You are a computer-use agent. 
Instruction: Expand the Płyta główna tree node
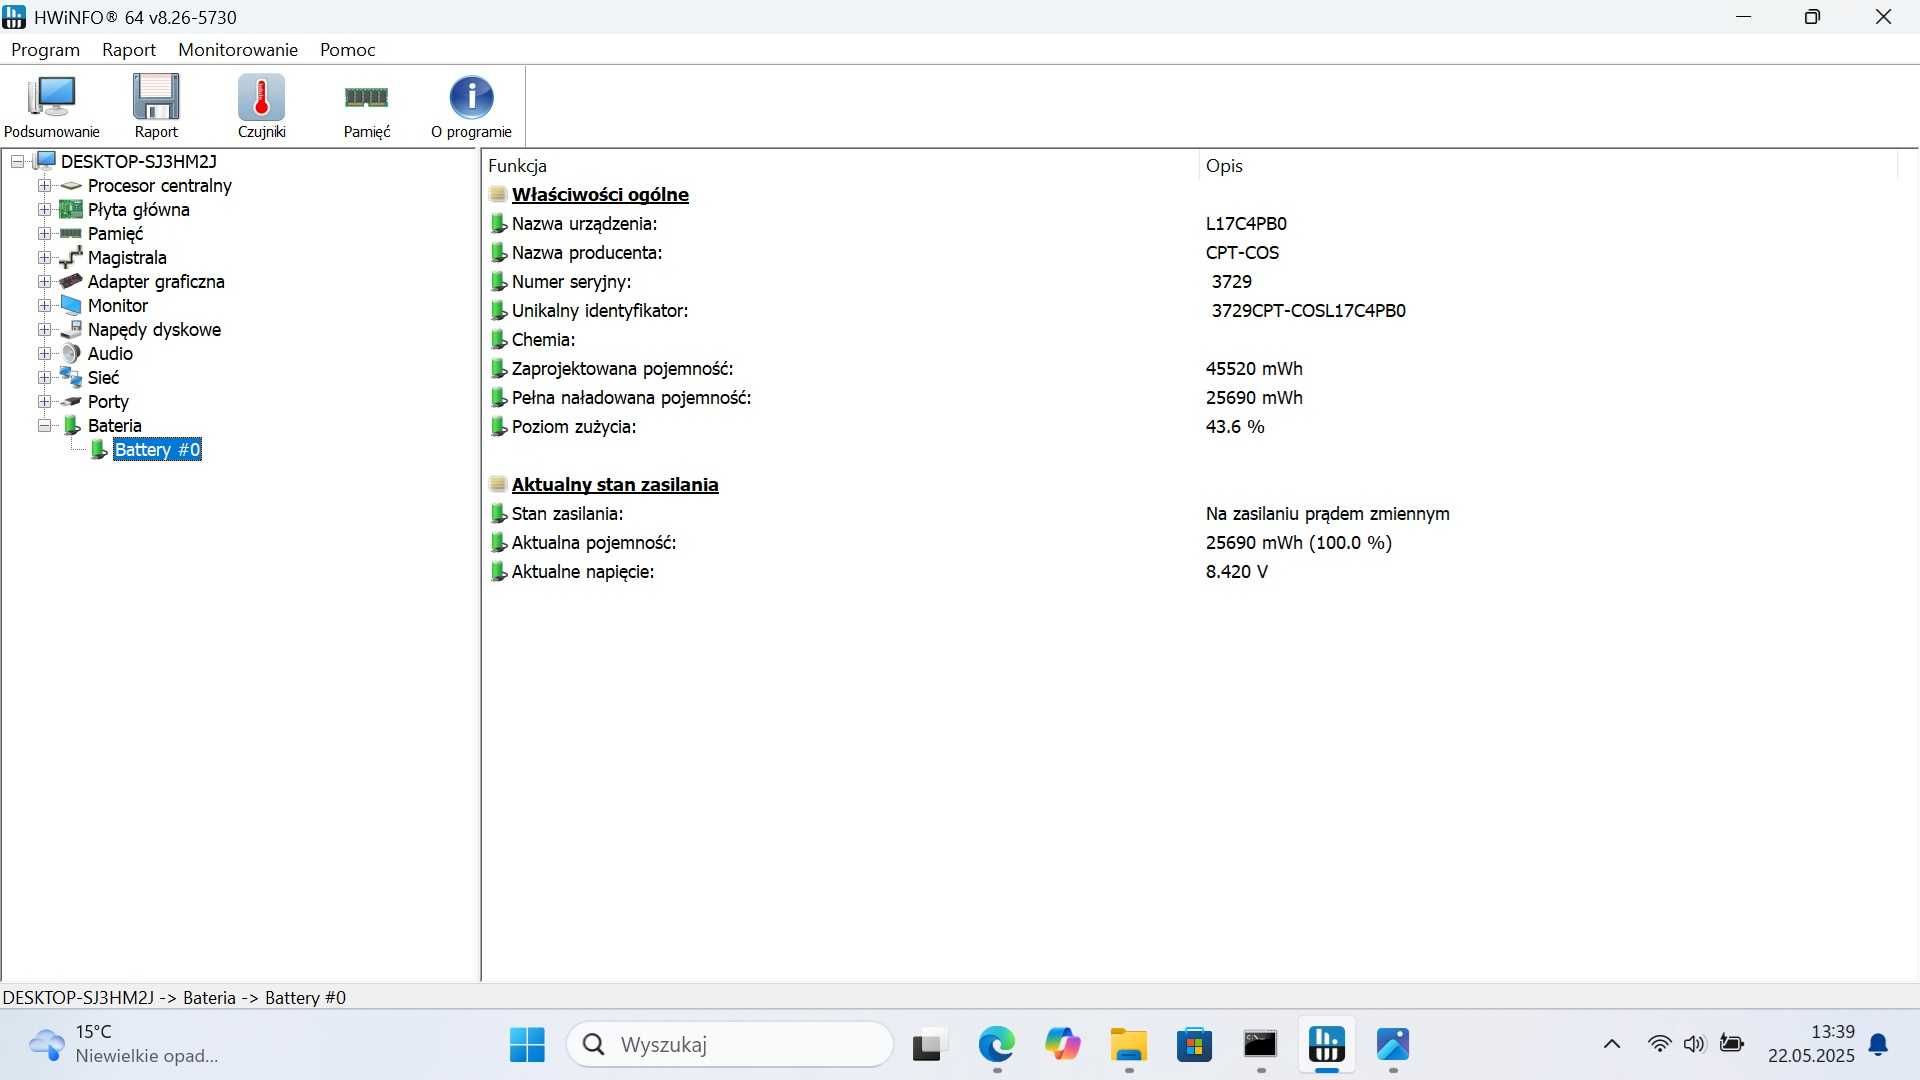coord(44,209)
